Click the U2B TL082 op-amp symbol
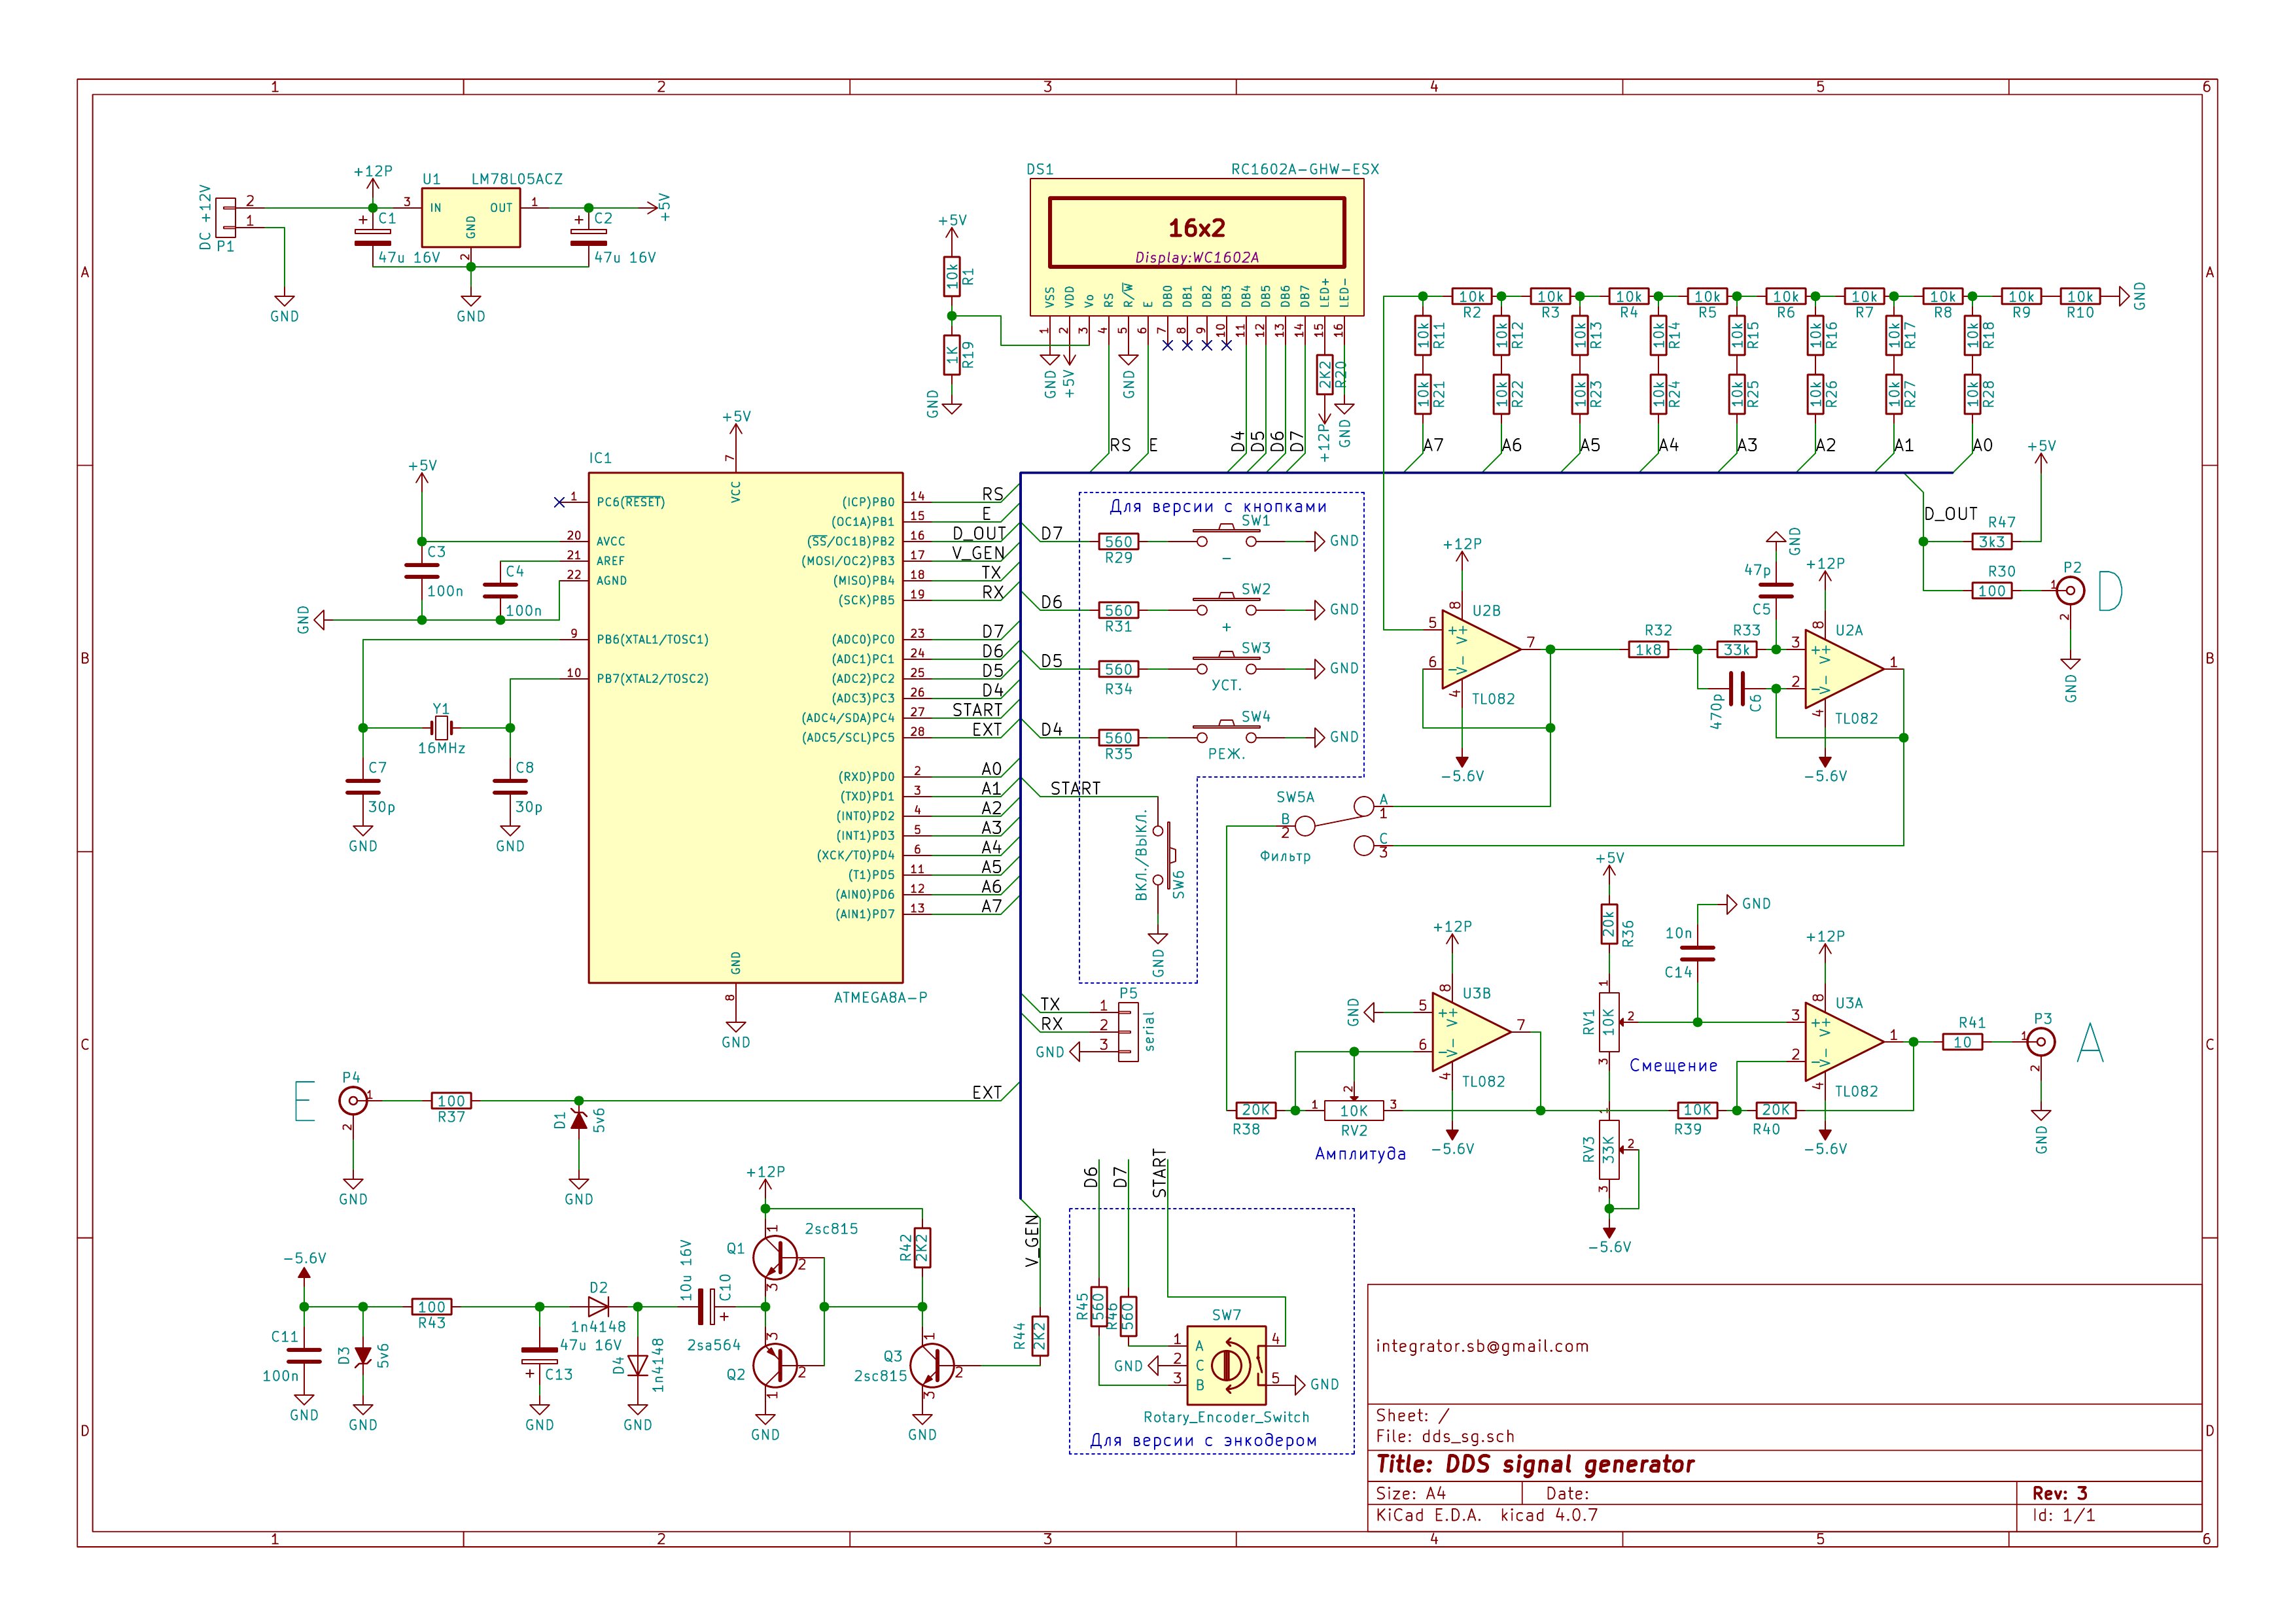Viewport: 2295px width, 1624px height. (1481, 649)
